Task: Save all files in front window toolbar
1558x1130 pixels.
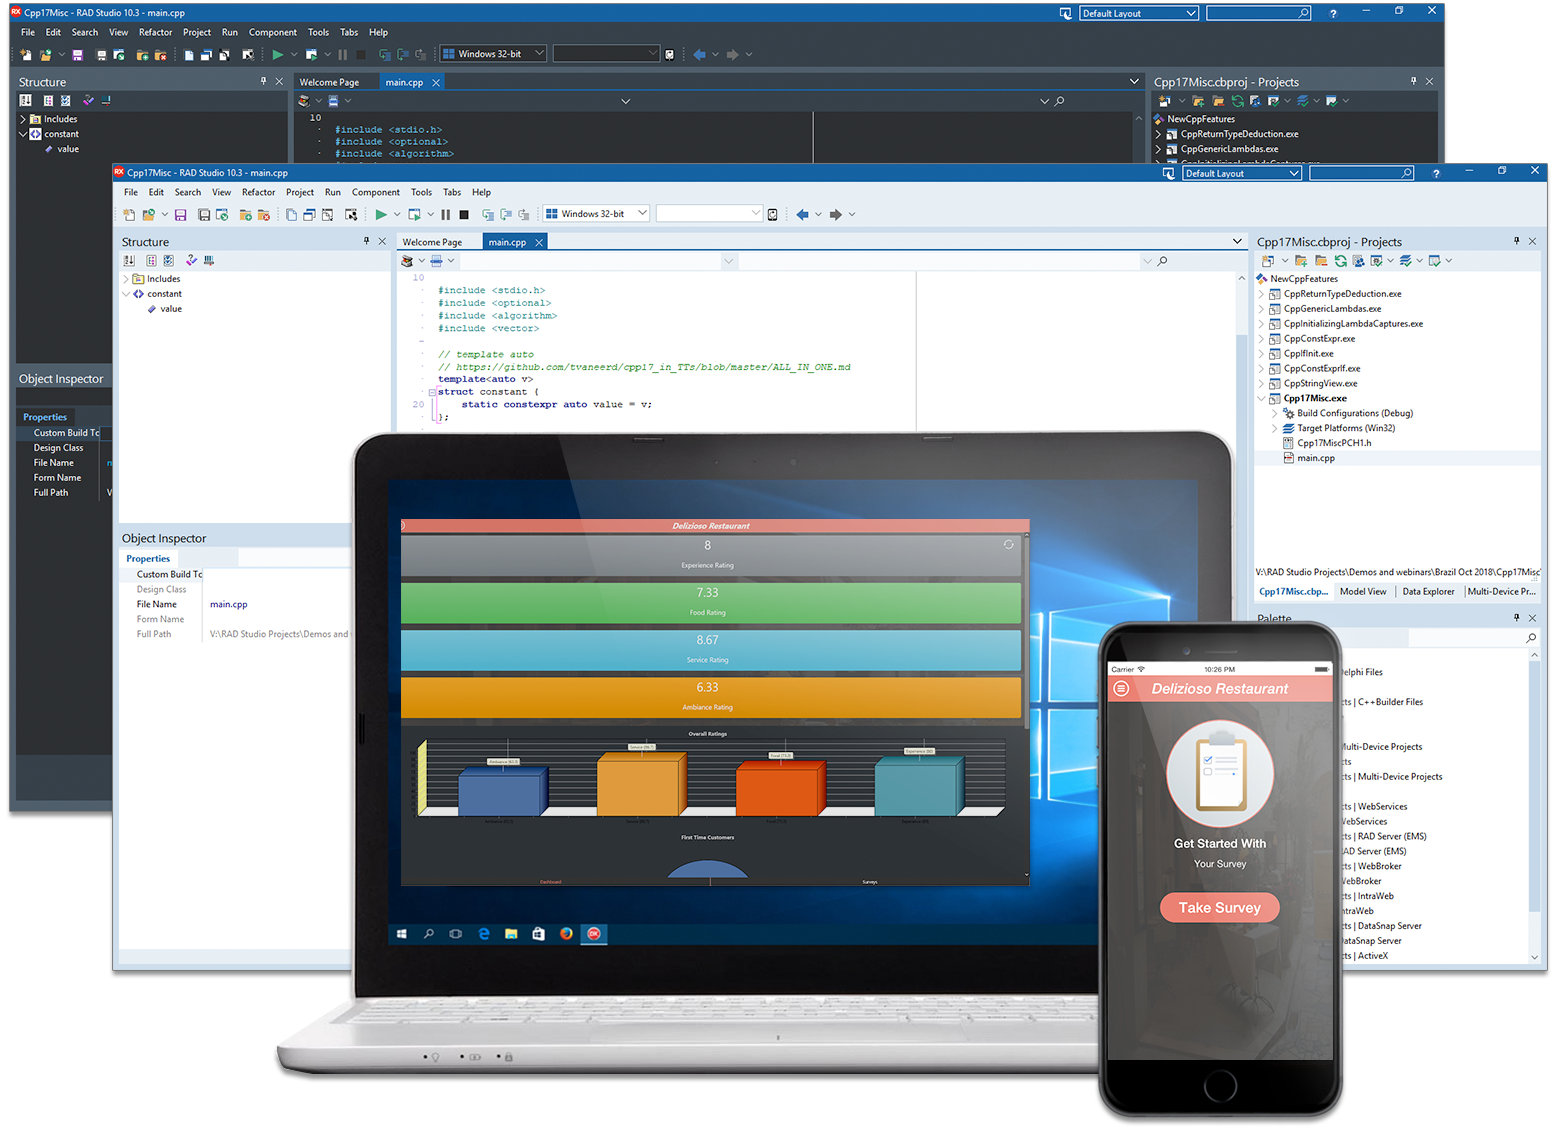Action: (x=204, y=215)
